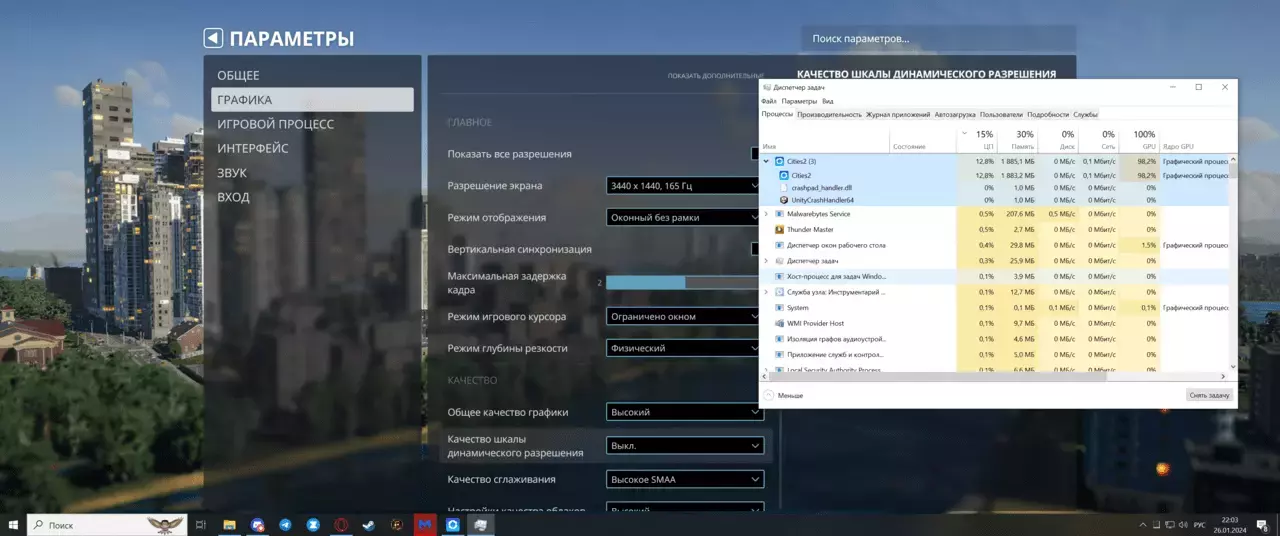Switch to Cities2 taskbar icon
Viewport: 1280px width, 536px height.
[453, 525]
